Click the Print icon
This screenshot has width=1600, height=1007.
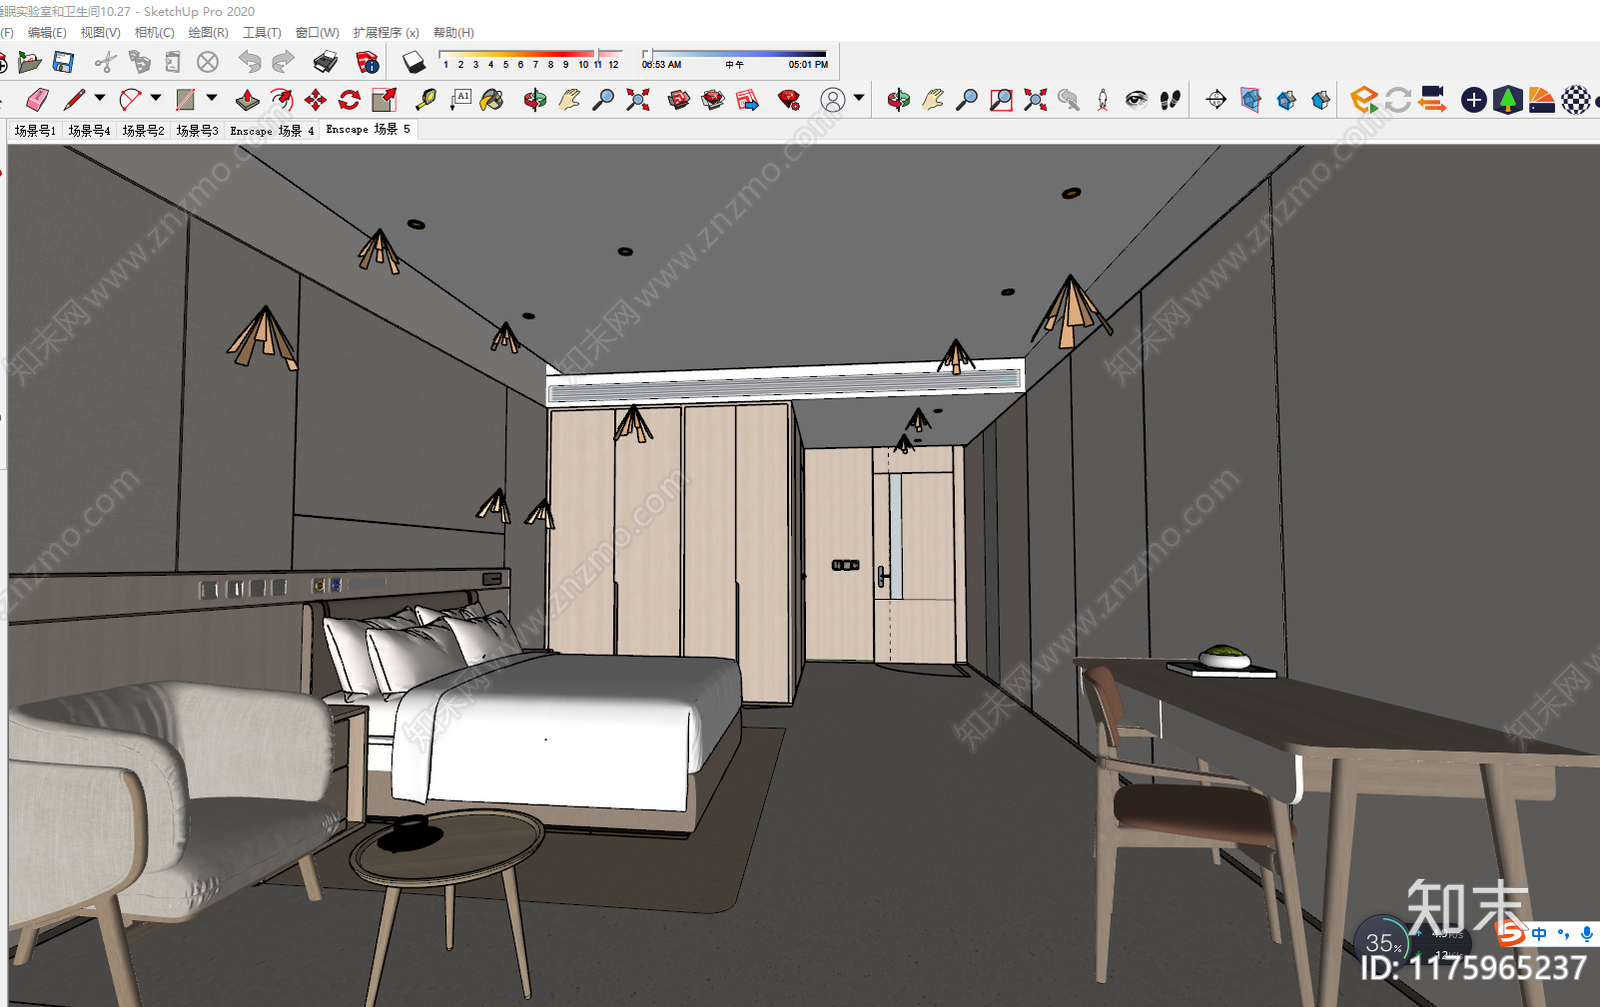[x=325, y=63]
